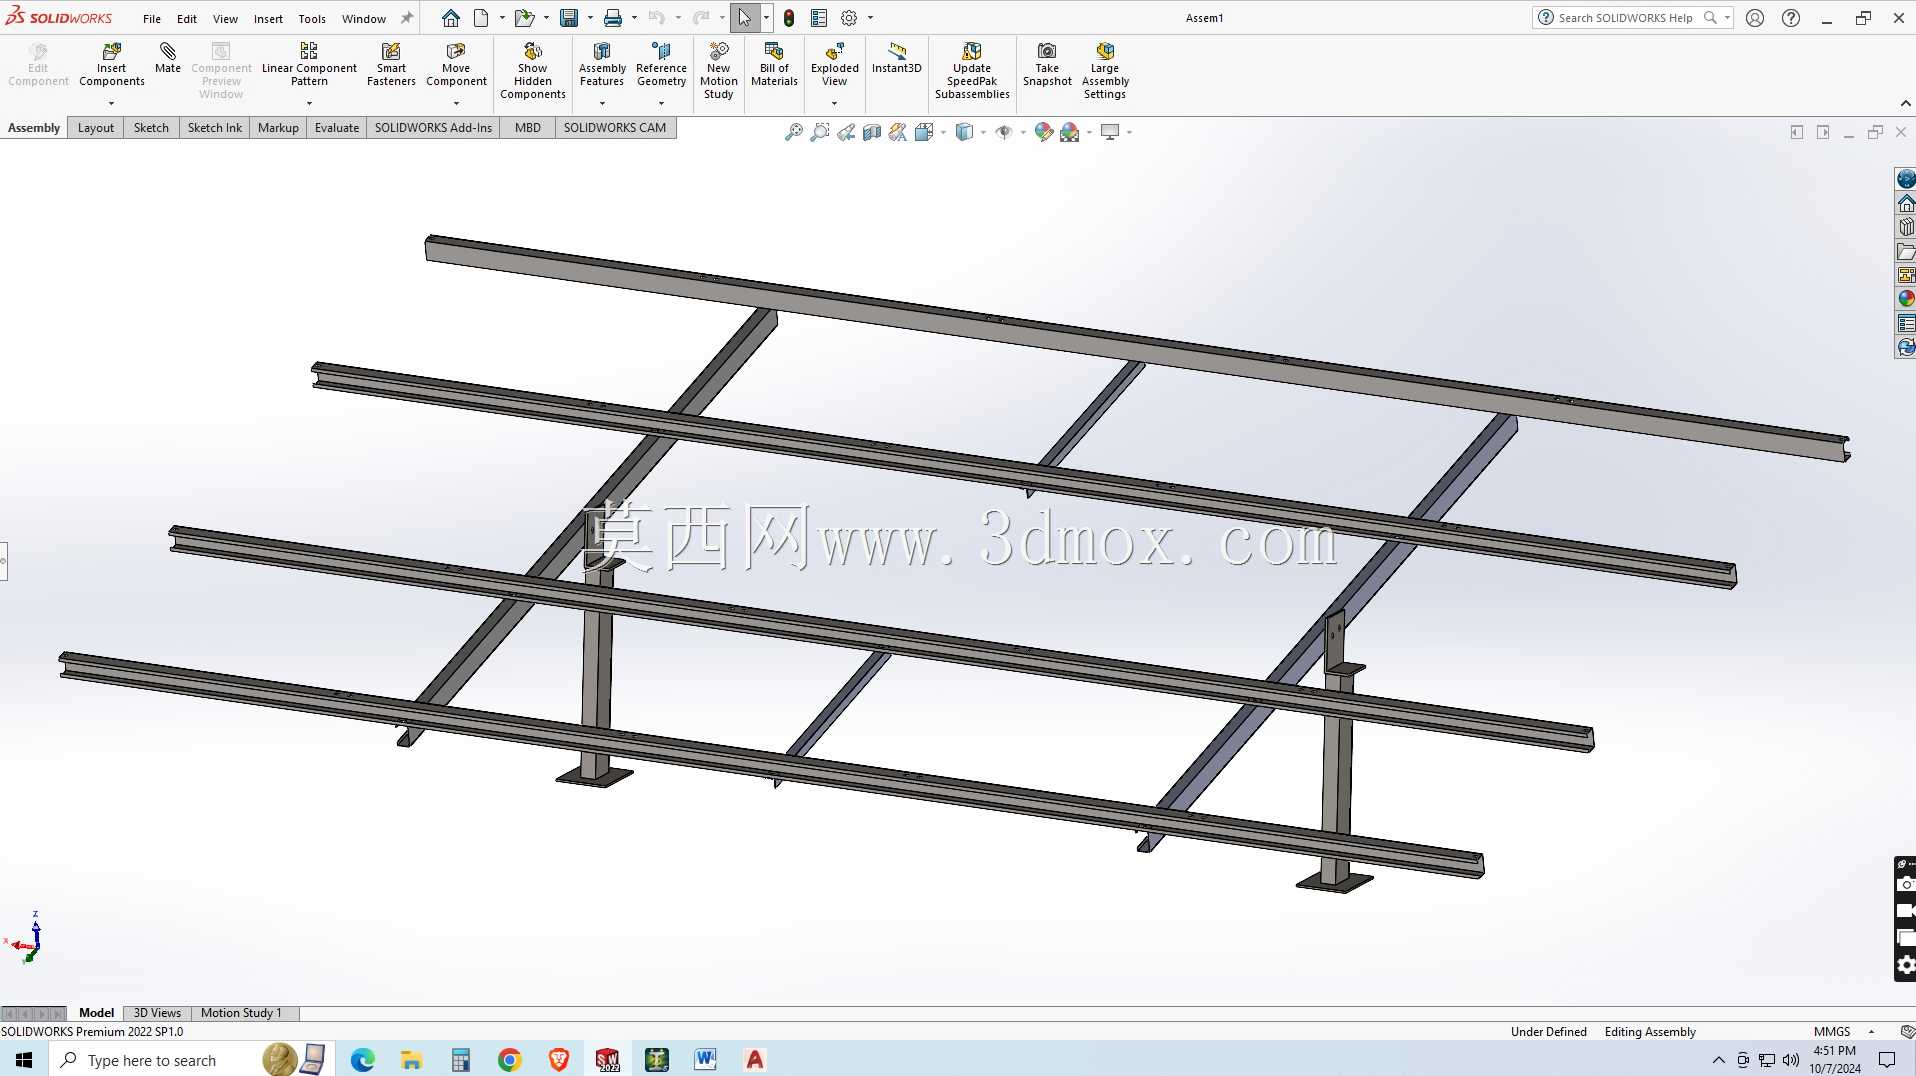Click the Home welcome icon
This screenshot has width=1916, height=1076.
click(x=451, y=18)
